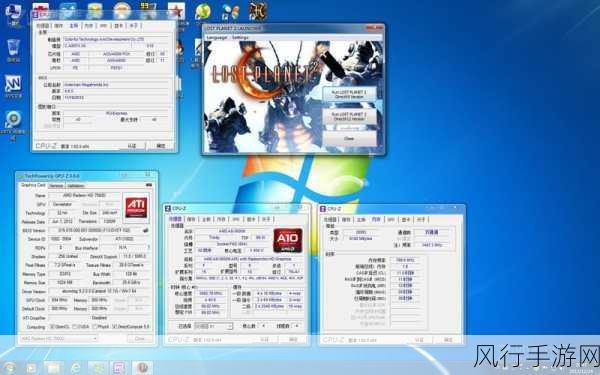This screenshot has width=600, height=375.
Task: Open the SPD tab in the memory CPU-Z window
Action: pyautogui.click(x=391, y=220)
